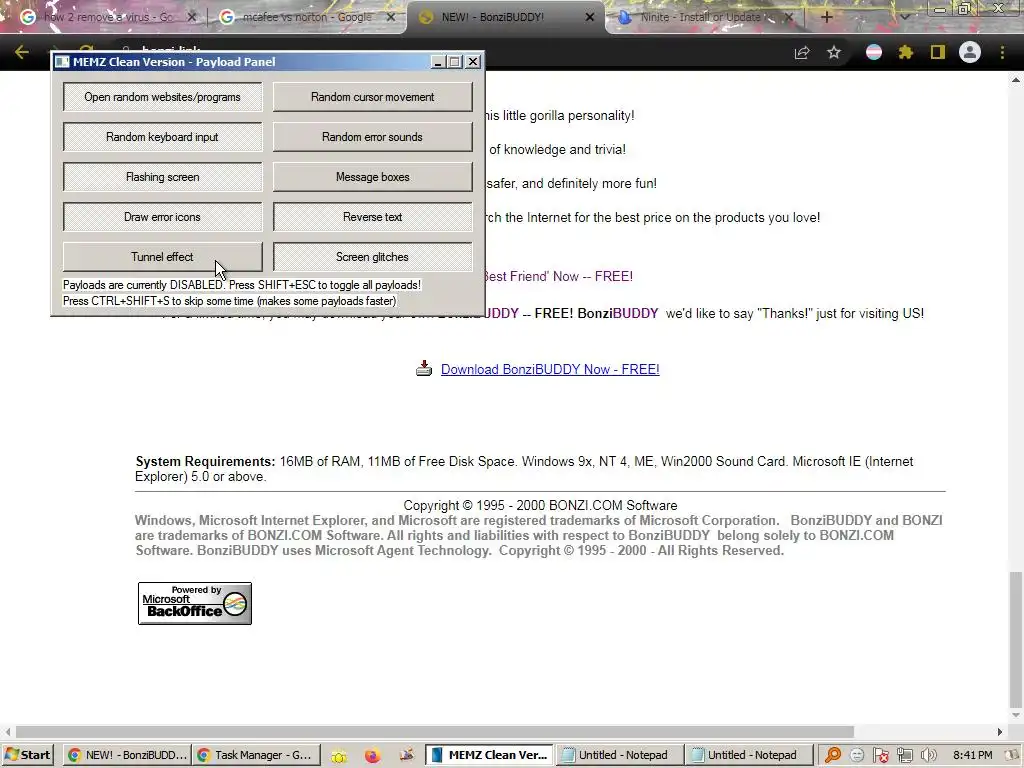Image resolution: width=1024 pixels, height=768 pixels.
Task: Toggle the Chrome side panel icon
Action: pos(938,52)
